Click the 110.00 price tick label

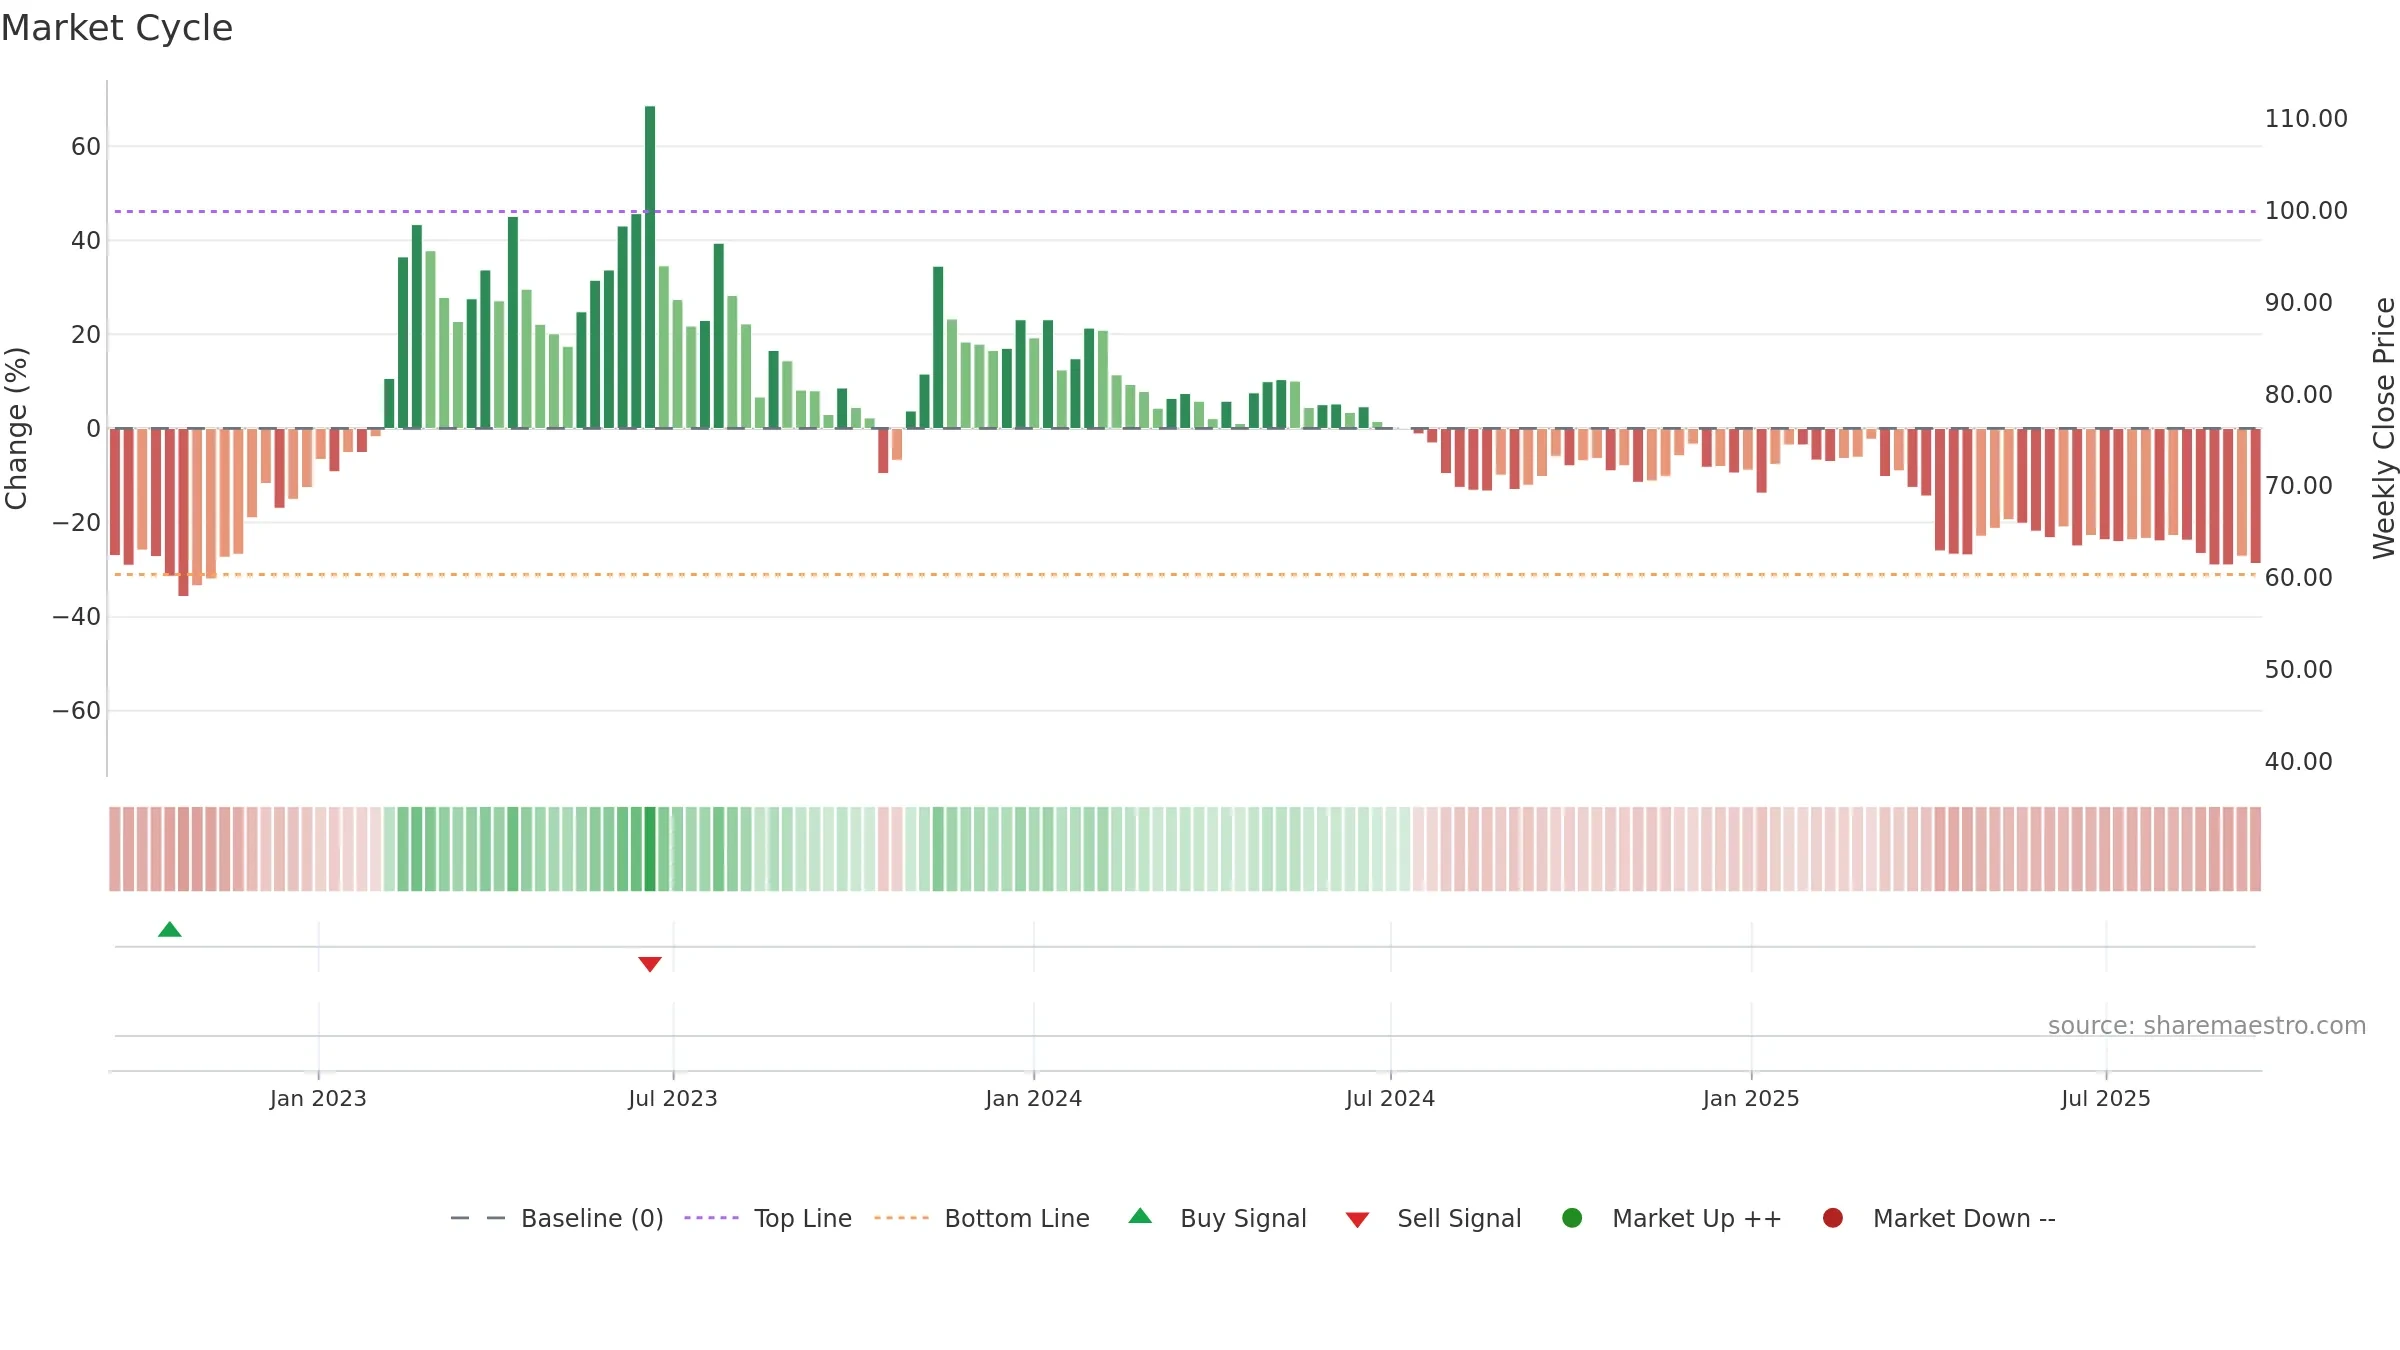tap(2306, 119)
